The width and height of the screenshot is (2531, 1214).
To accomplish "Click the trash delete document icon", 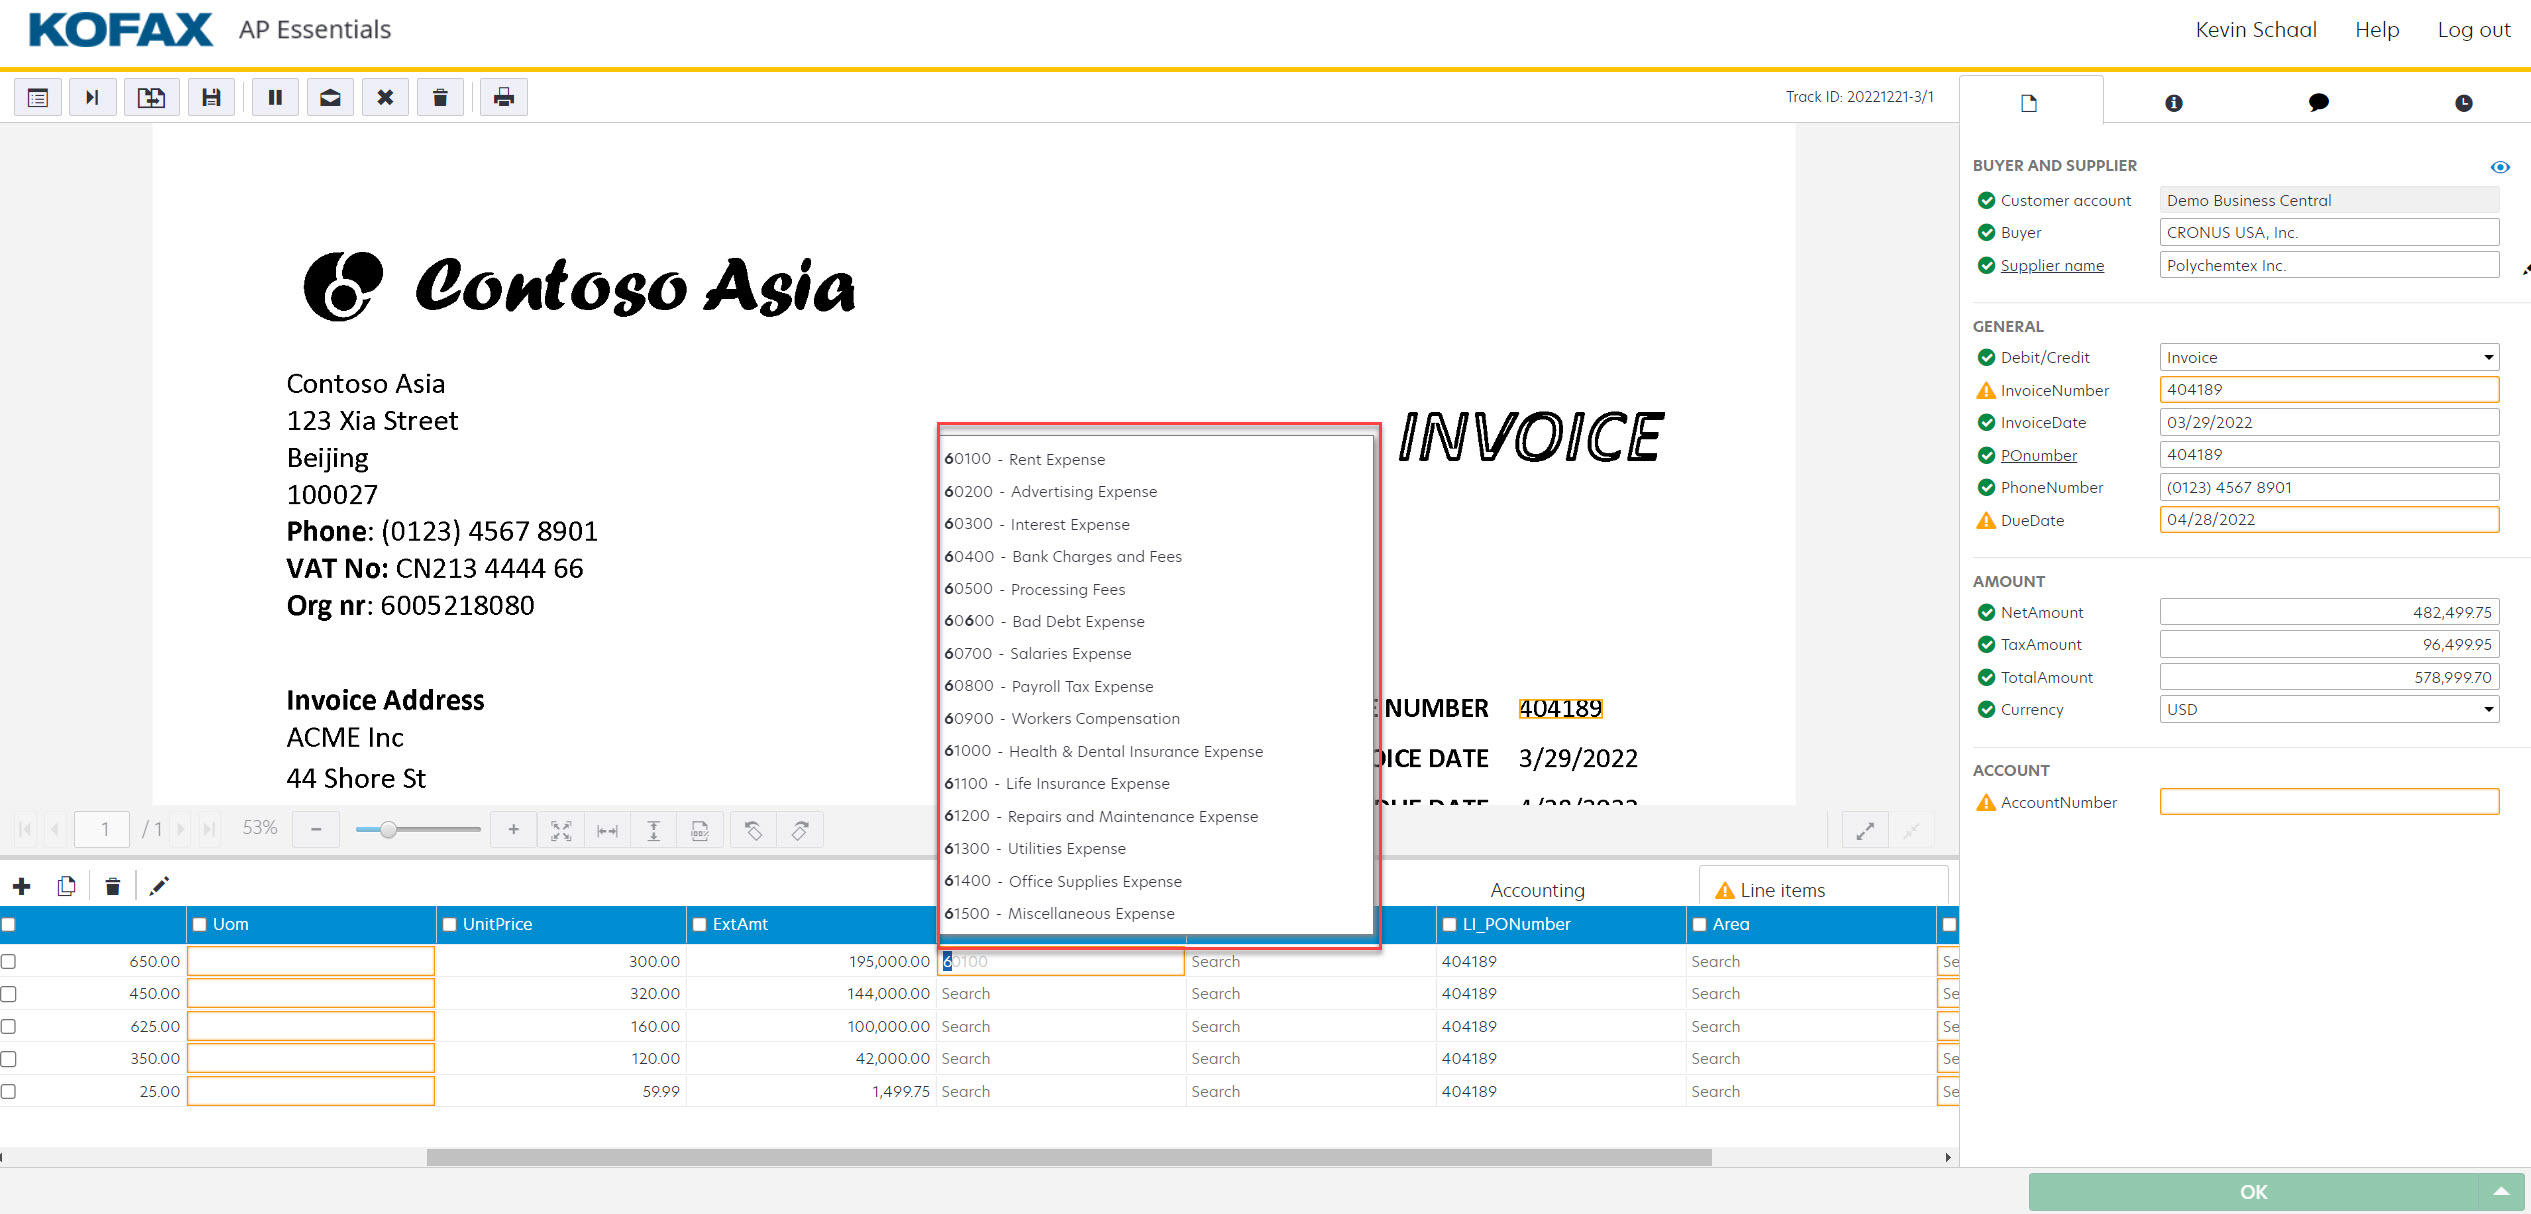I will pyautogui.click(x=440, y=97).
